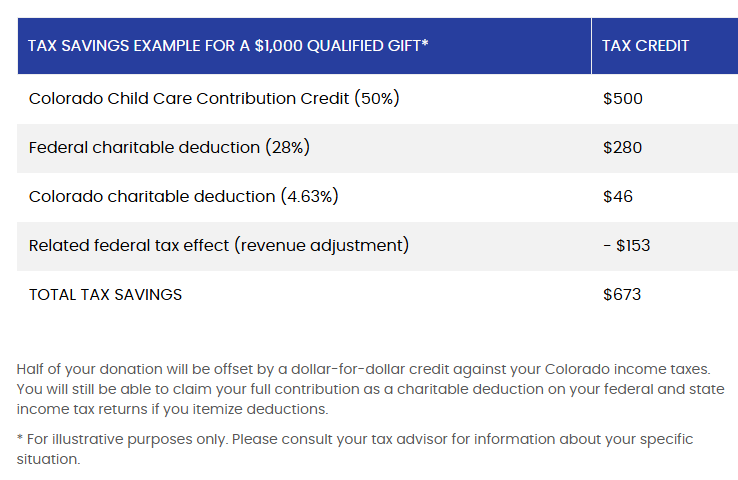Select the $500 tax credit value
This screenshot has height=480, width=738.
(x=623, y=98)
